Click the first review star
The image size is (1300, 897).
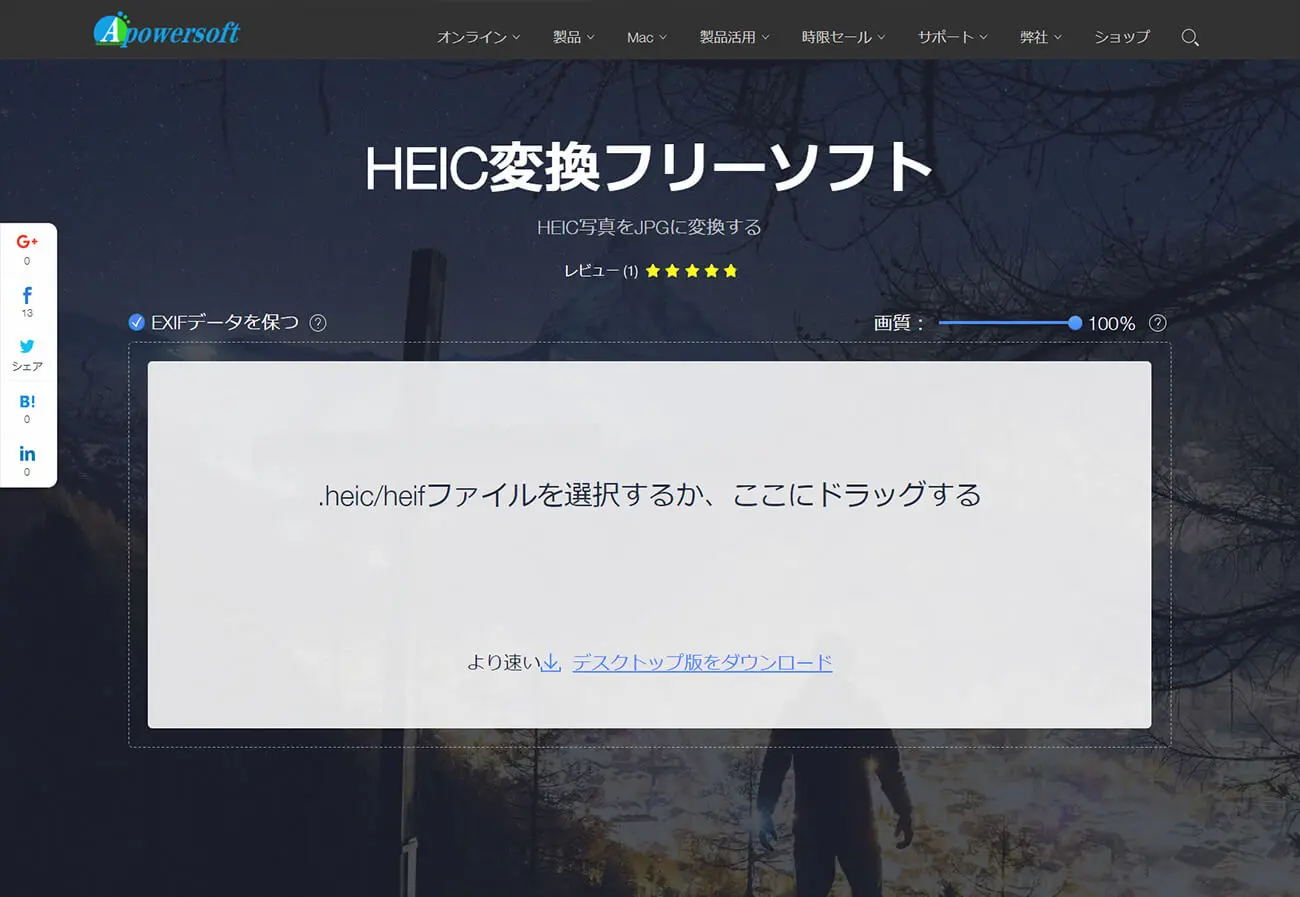(x=653, y=271)
